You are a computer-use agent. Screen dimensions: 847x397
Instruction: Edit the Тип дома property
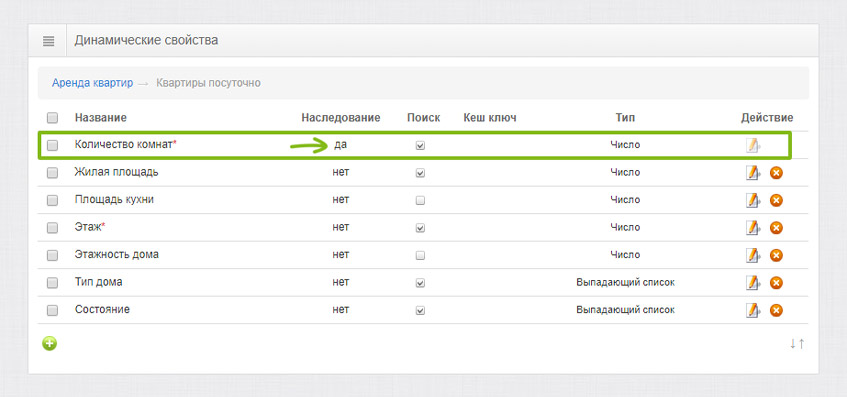[x=753, y=282]
